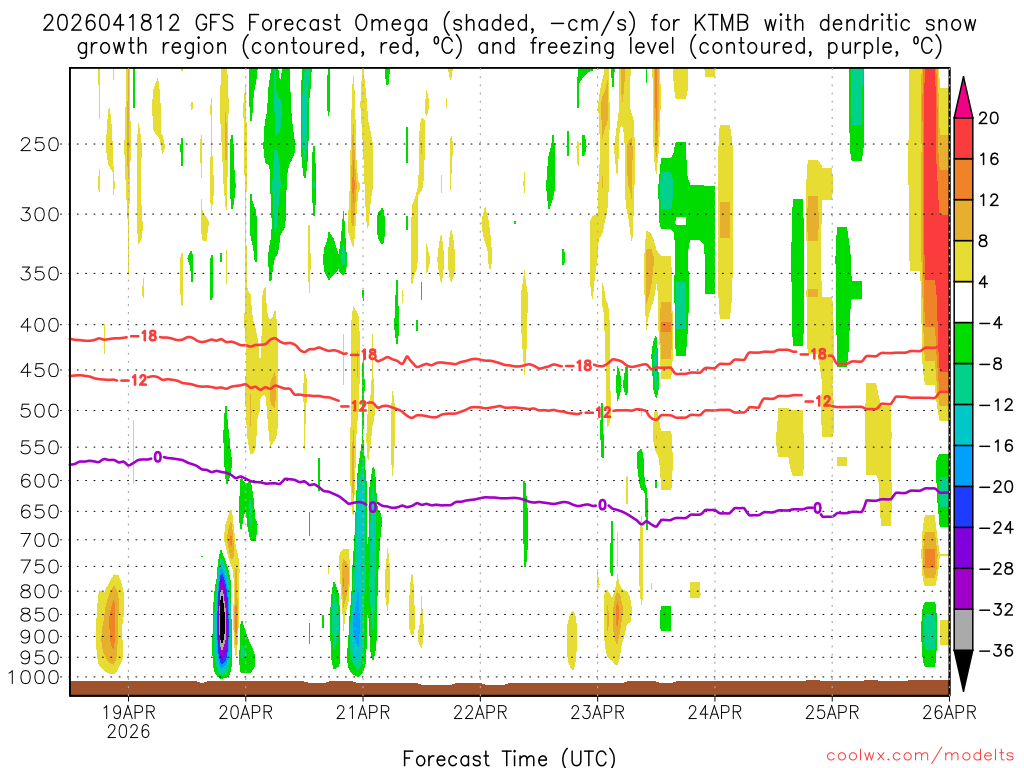Screen dimensions: 1024x768
Task: Click the 300 pressure level label
Action: (40, 214)
